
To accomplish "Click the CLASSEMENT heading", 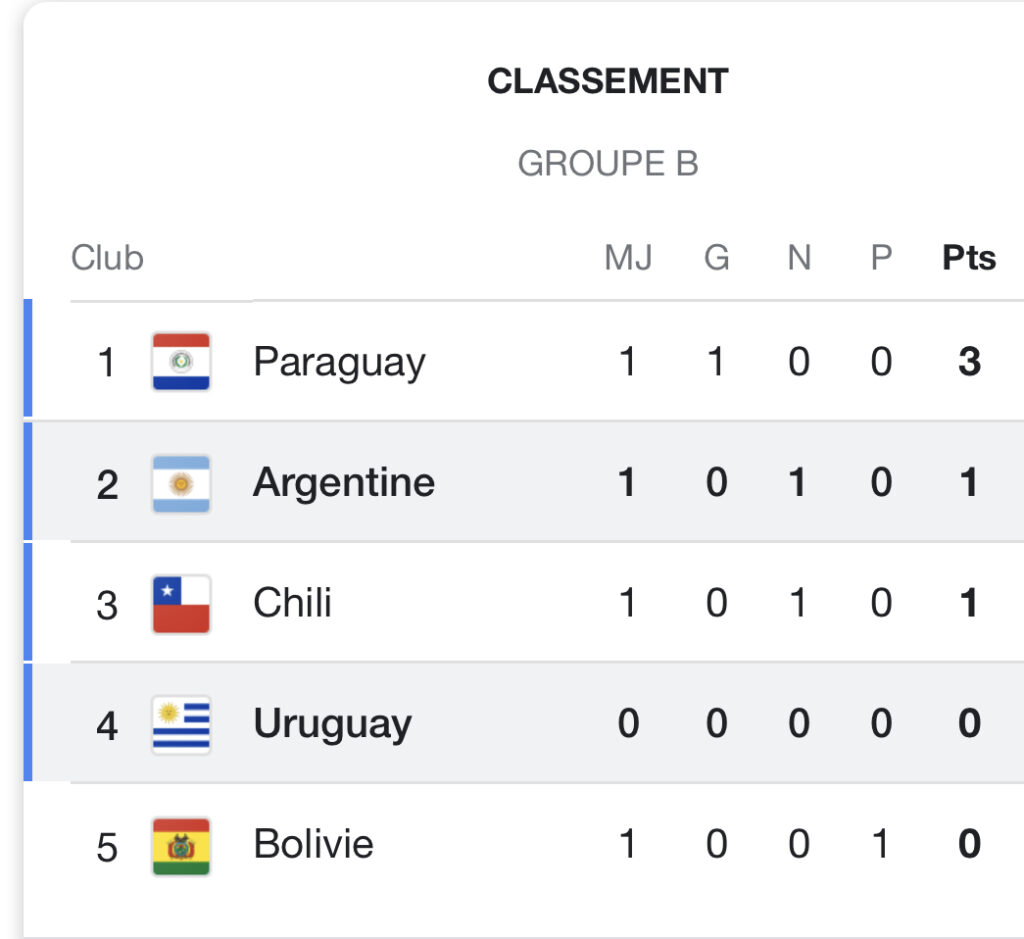I will pos(608,82).
